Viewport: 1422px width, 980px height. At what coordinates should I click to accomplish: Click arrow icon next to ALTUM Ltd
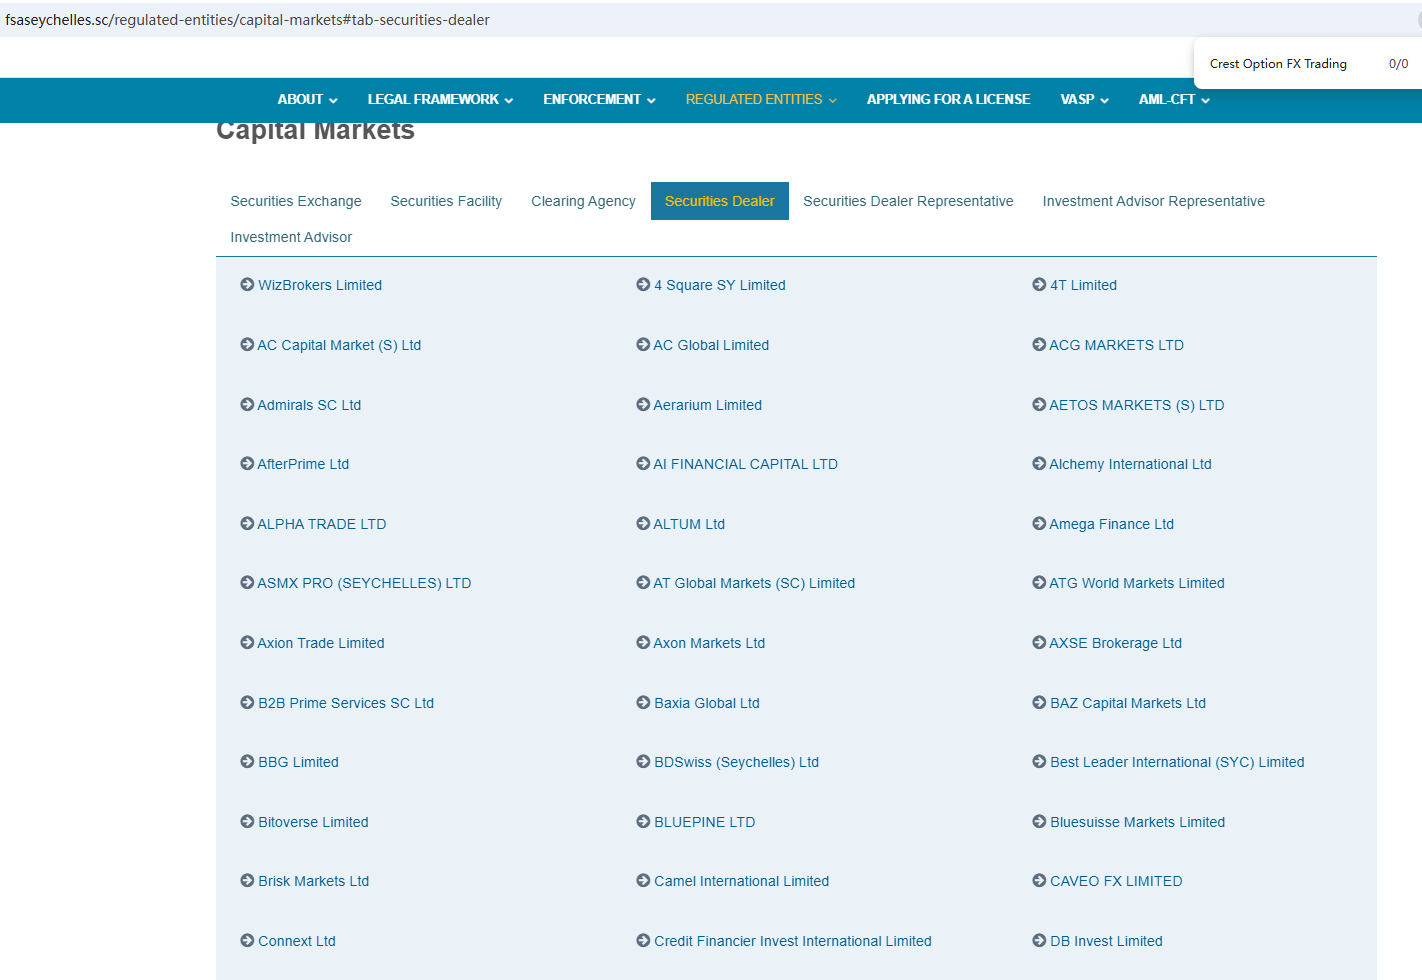coord(643,524)
